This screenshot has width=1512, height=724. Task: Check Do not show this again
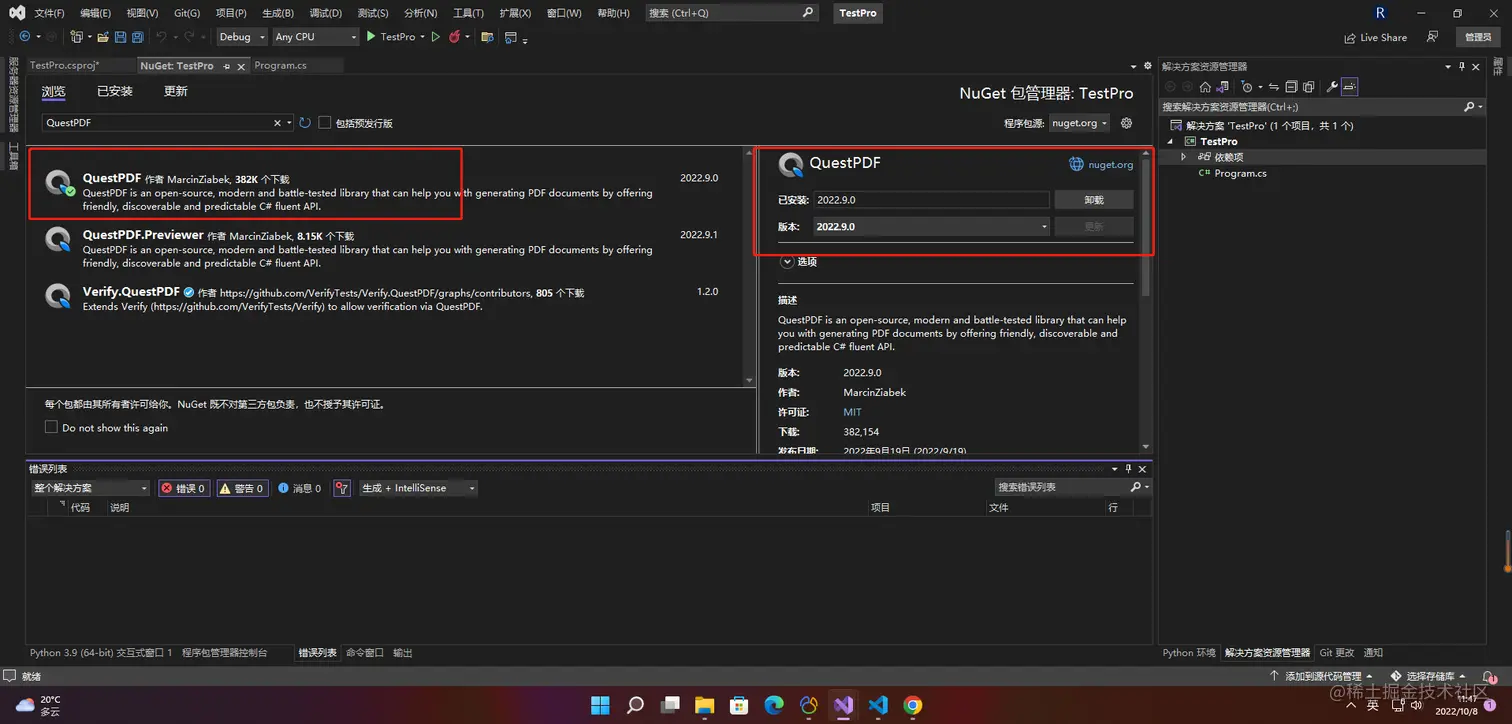(51, 427)
